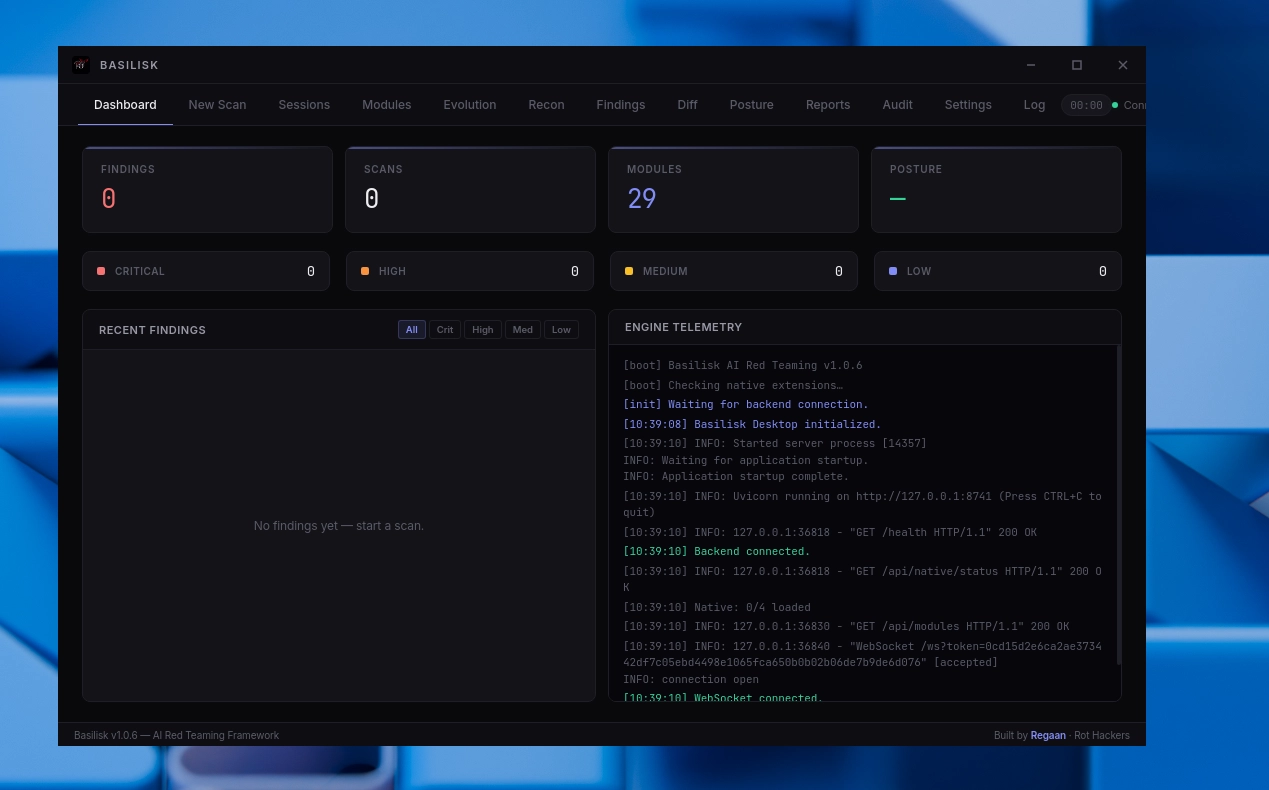Click the Basilisk app logo icon
This screenshot has height=790, width=1269.
(x=81, y=65)
